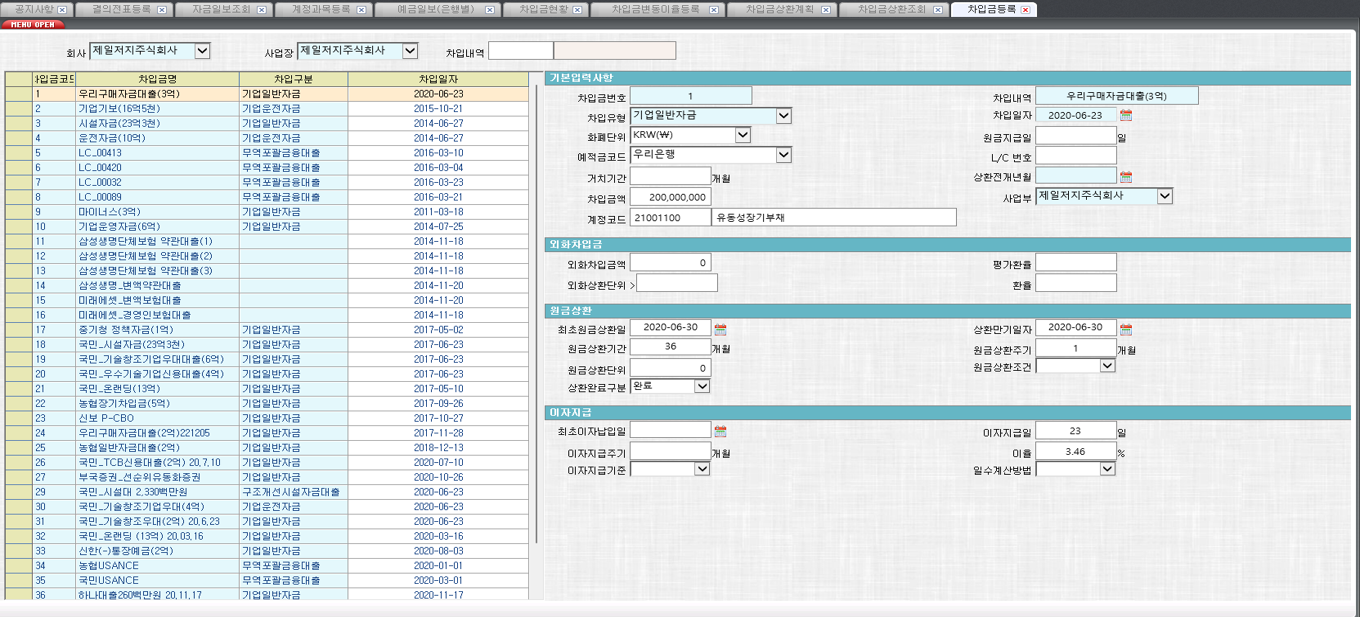Open the 차입유형 dropdown showing 기업일반자금

click(x=785, y=115)
